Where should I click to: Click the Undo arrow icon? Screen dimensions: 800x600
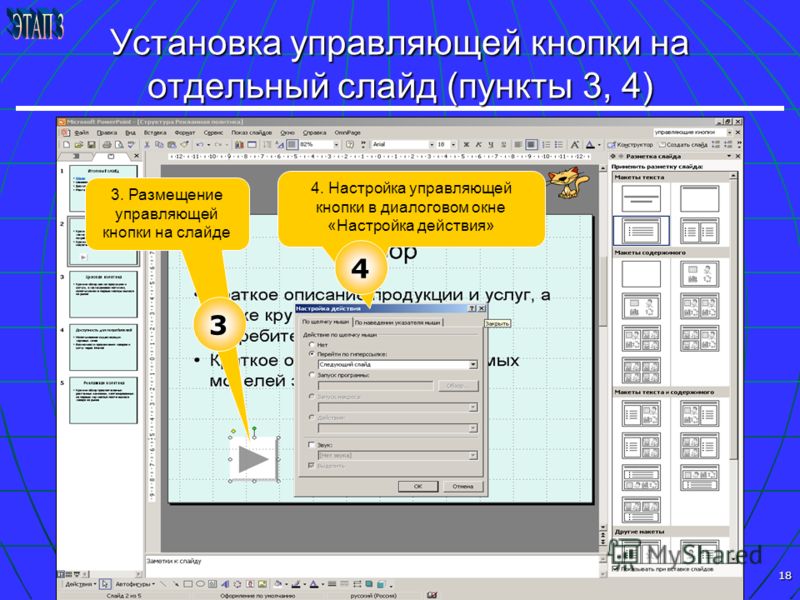[200, 145]
